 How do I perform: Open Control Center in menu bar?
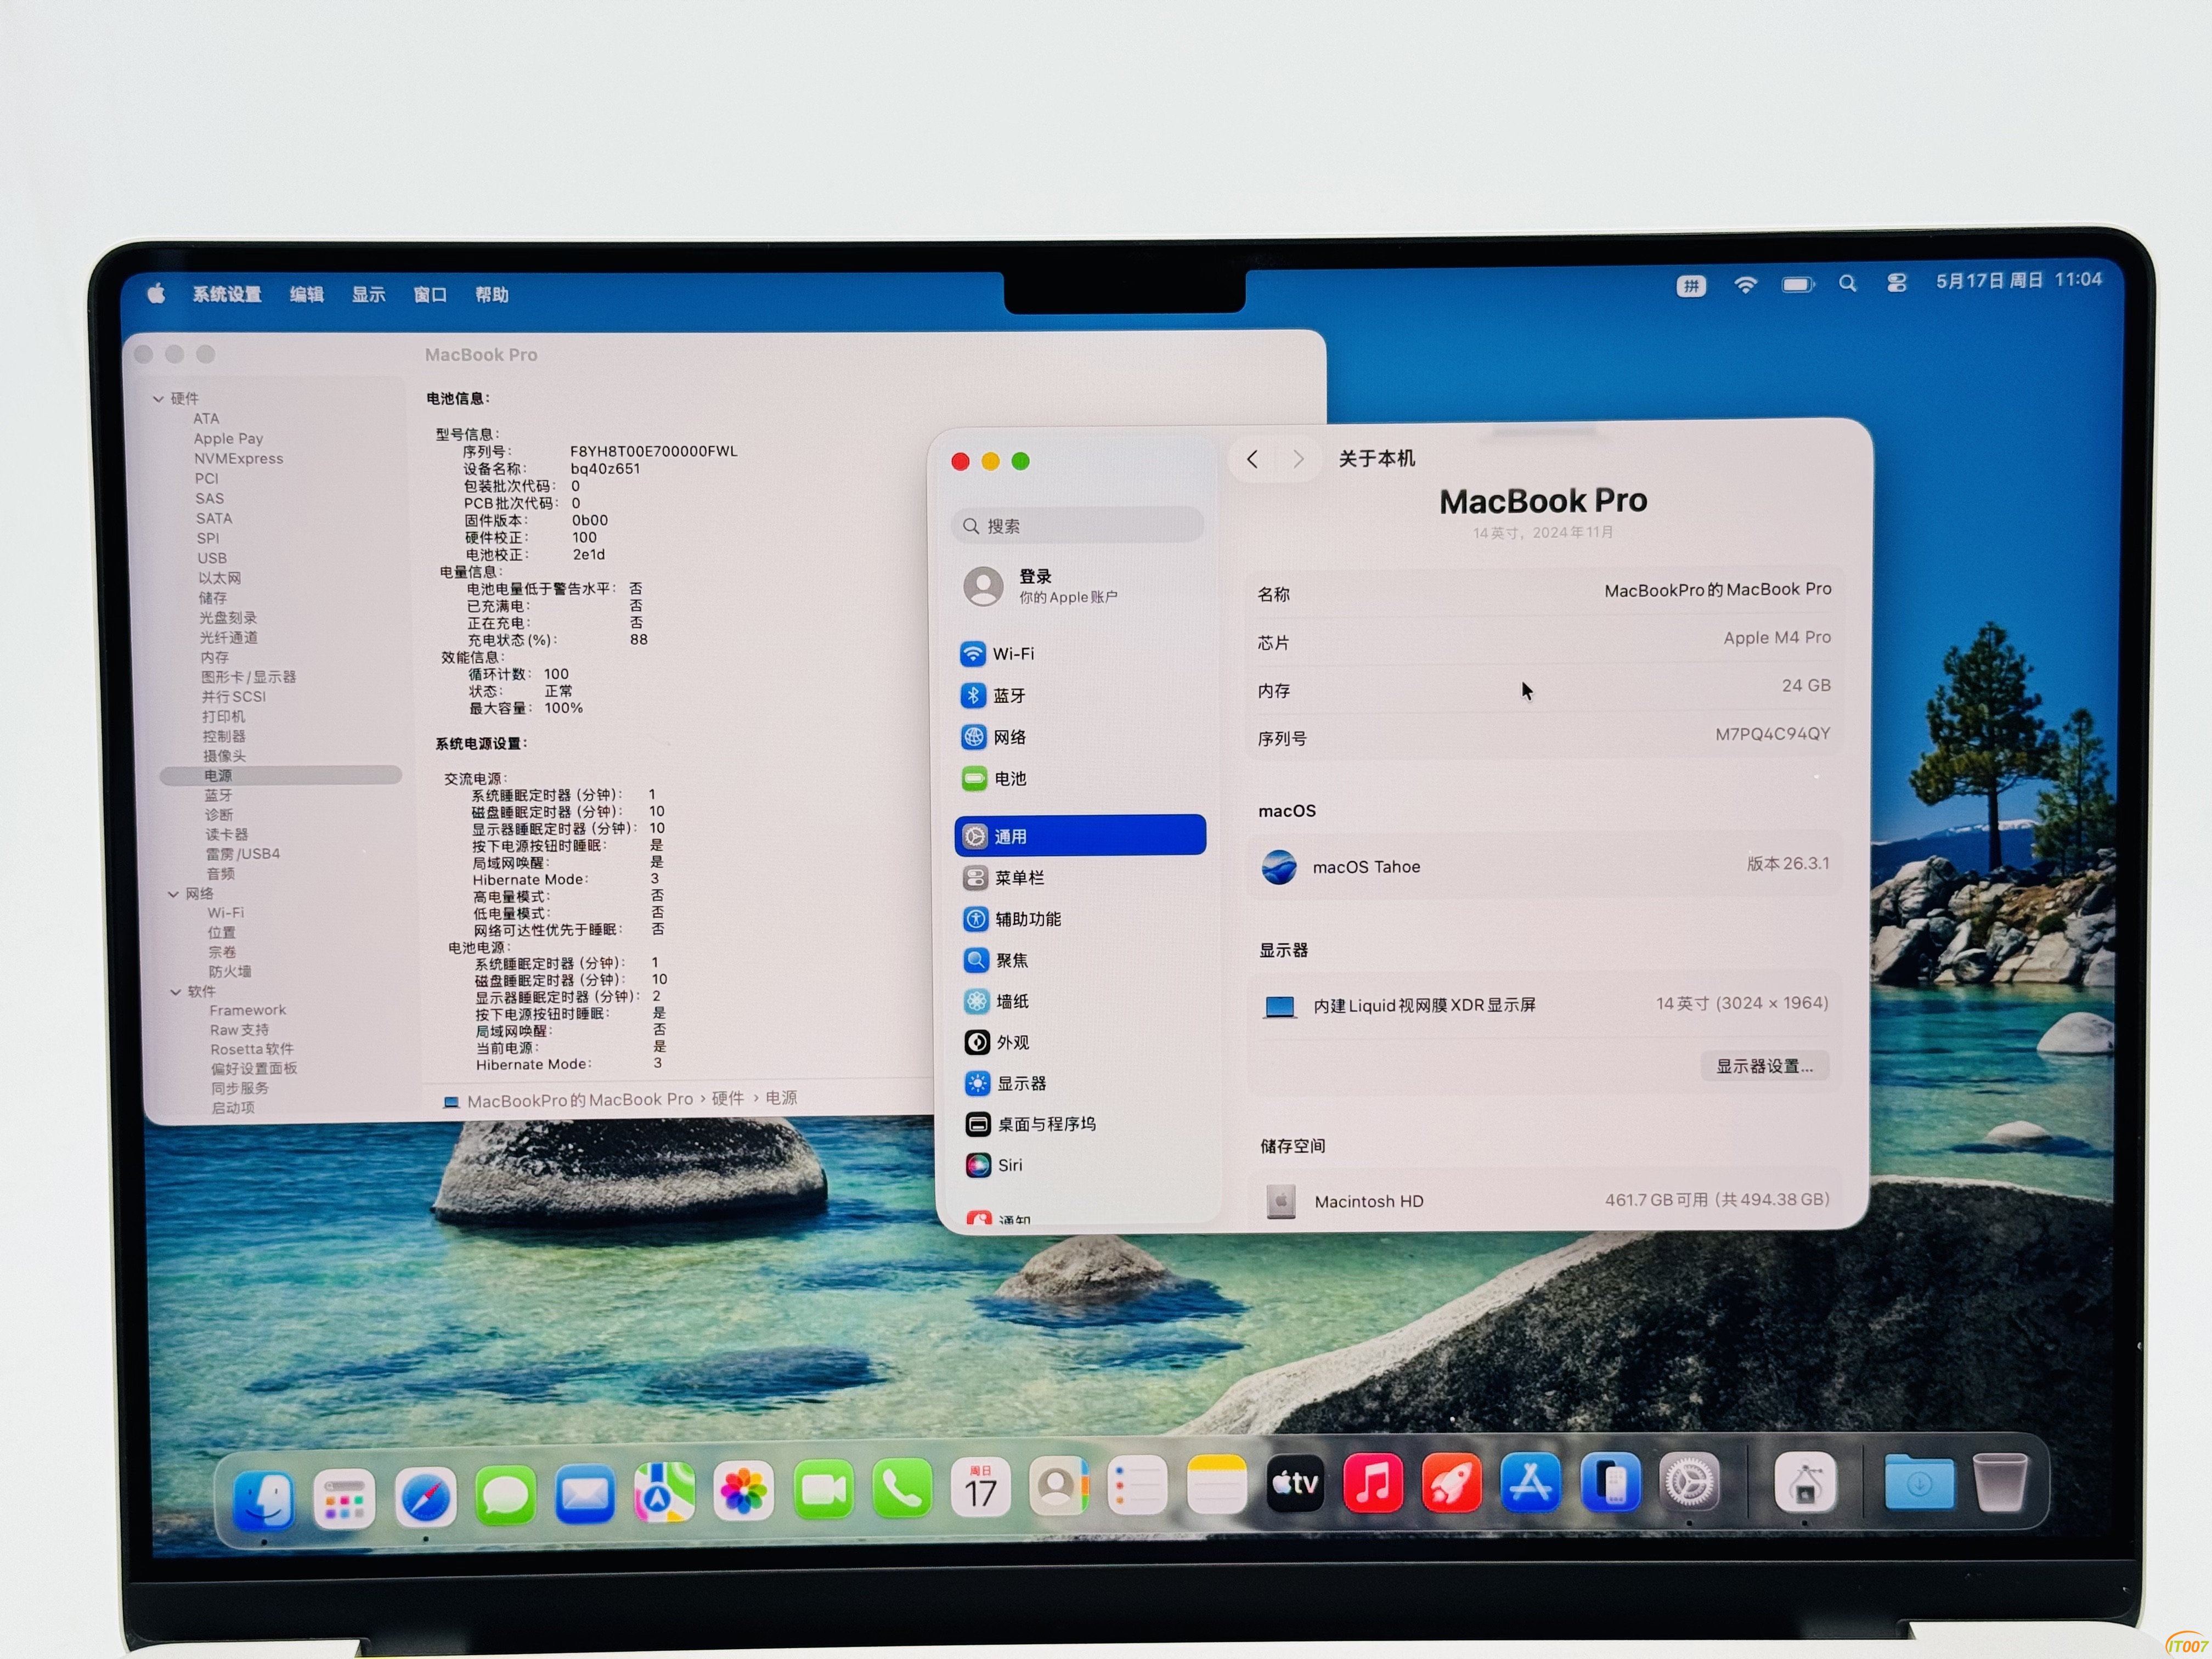click(x=1896, y=283)
